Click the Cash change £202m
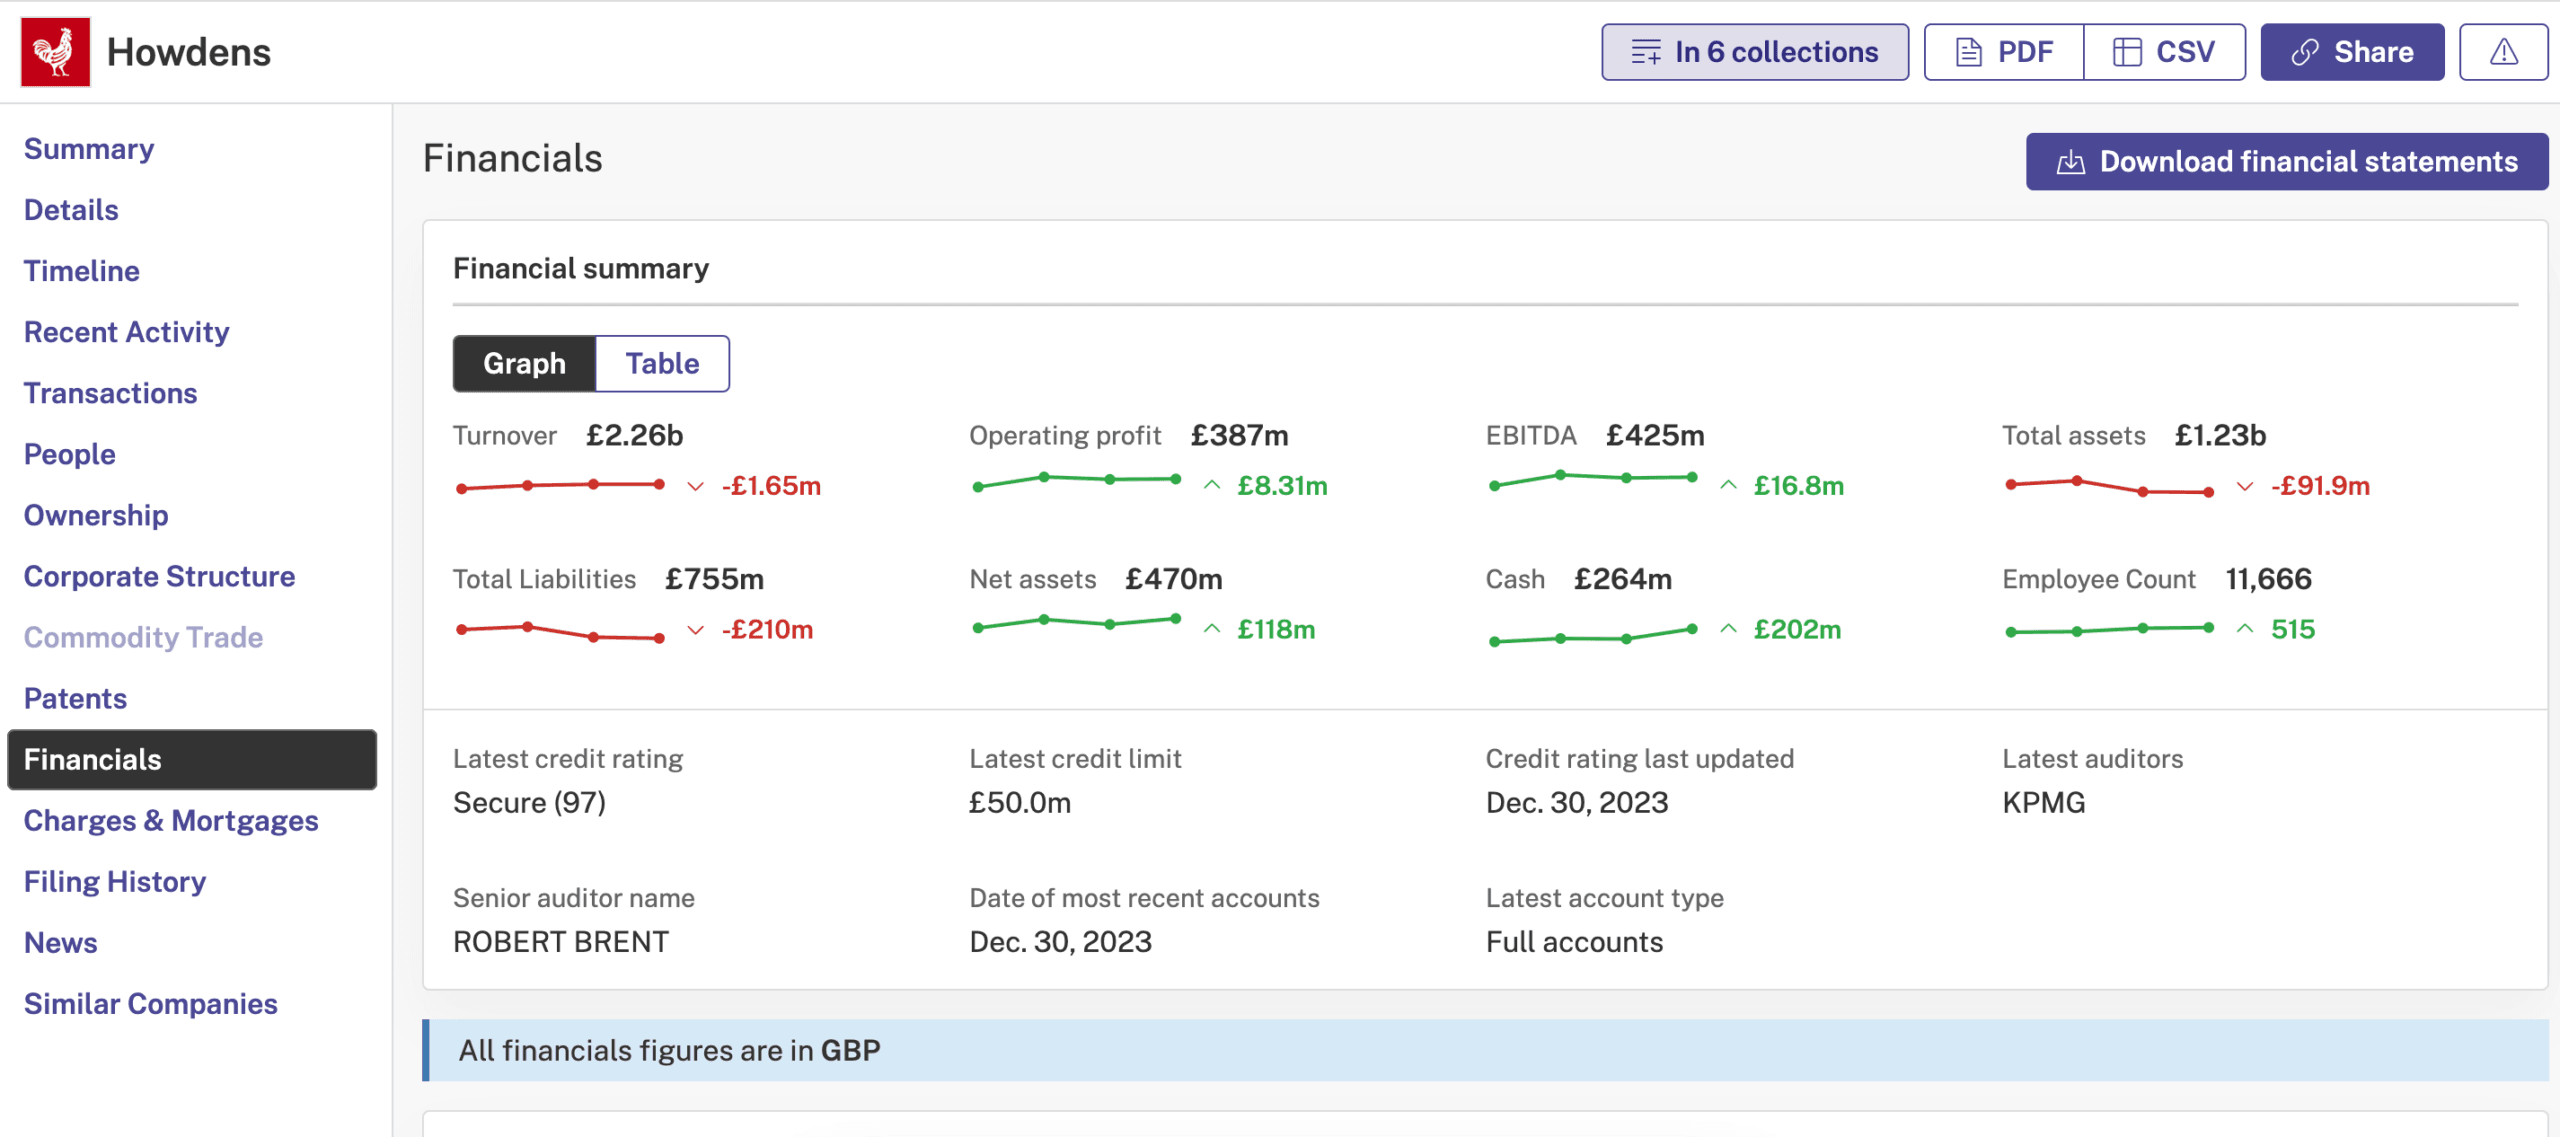This screenshot has width=2560, height=1137. coord(1798,630)
